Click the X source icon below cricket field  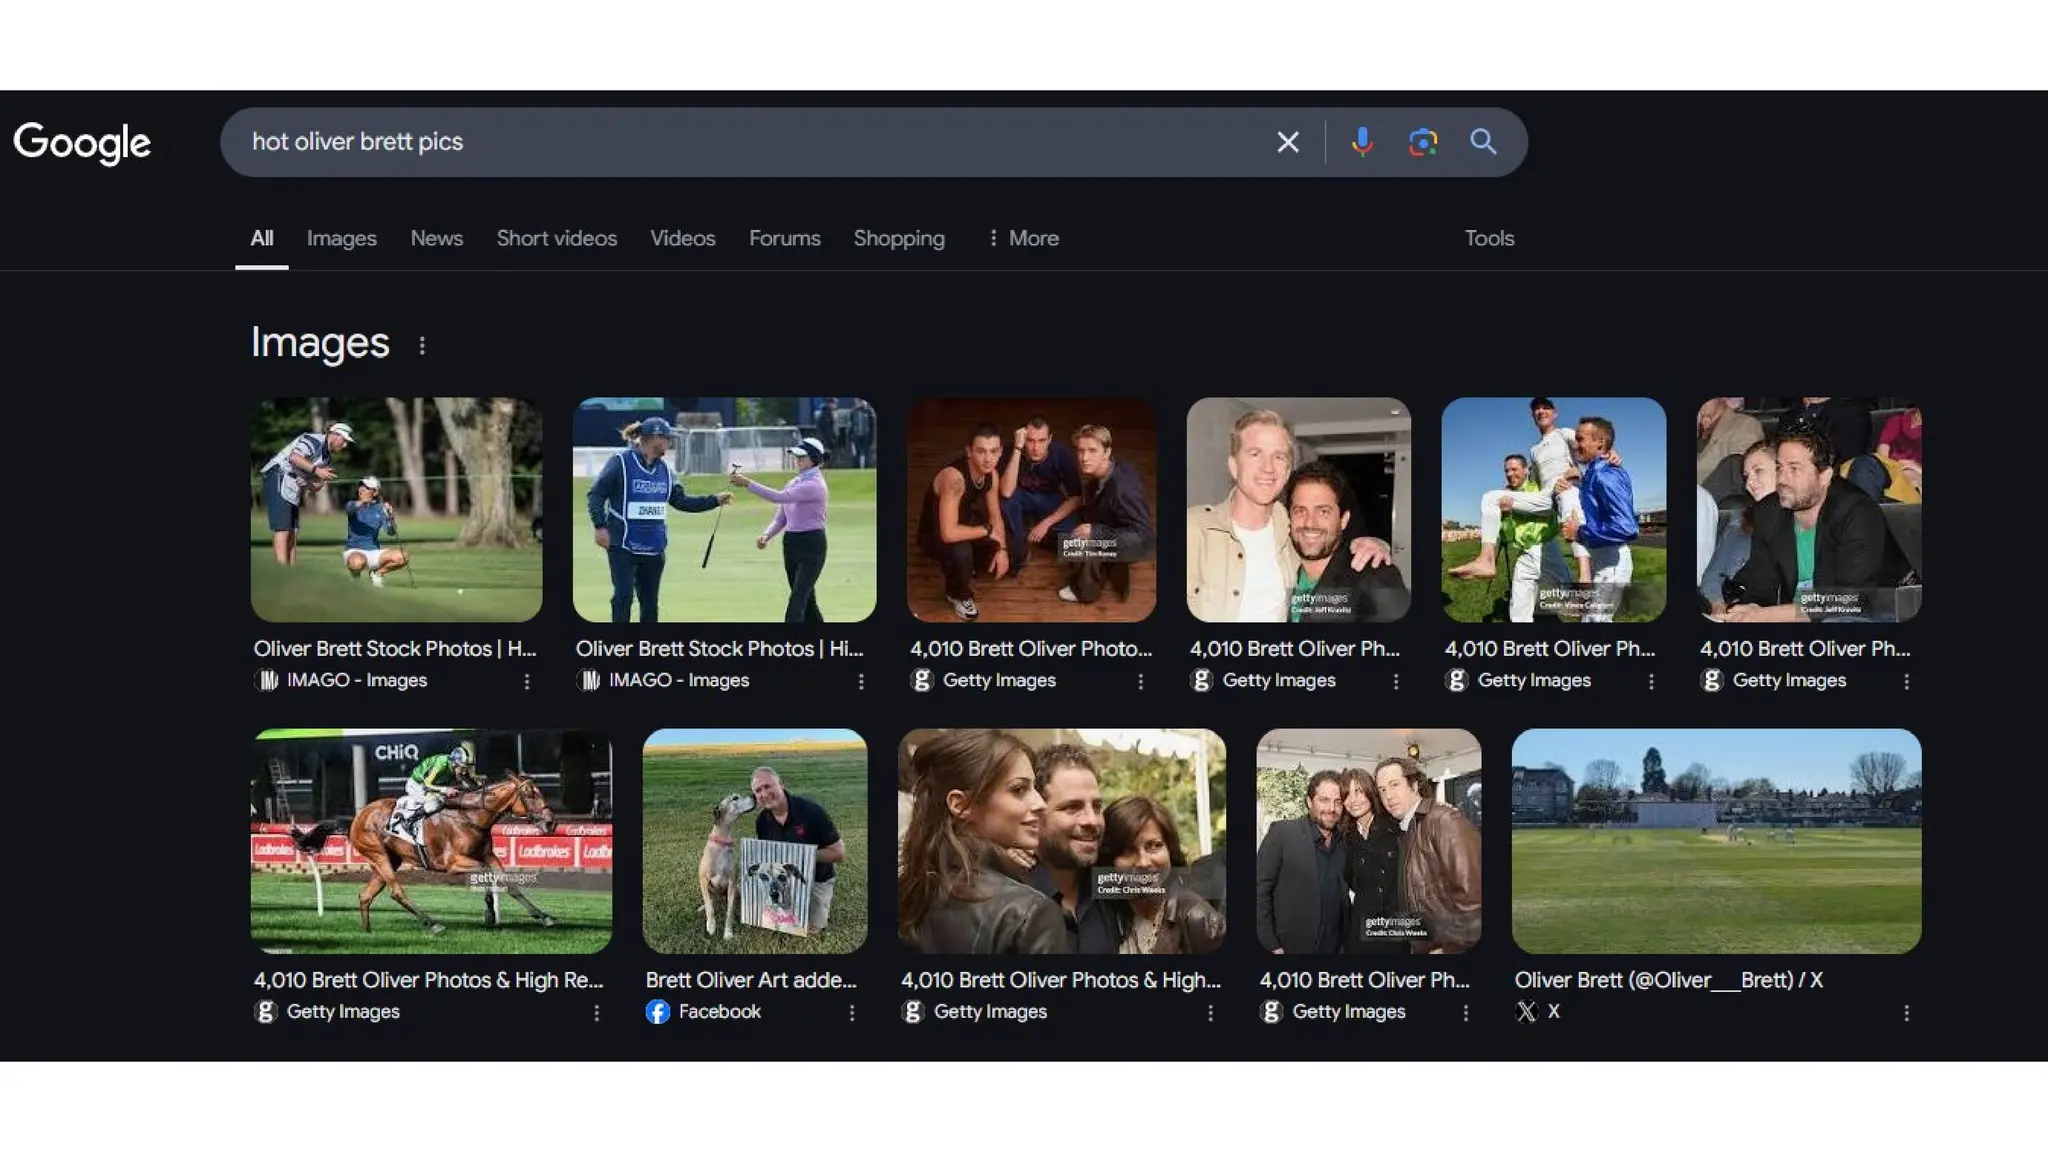[x=1526, y=1012]
